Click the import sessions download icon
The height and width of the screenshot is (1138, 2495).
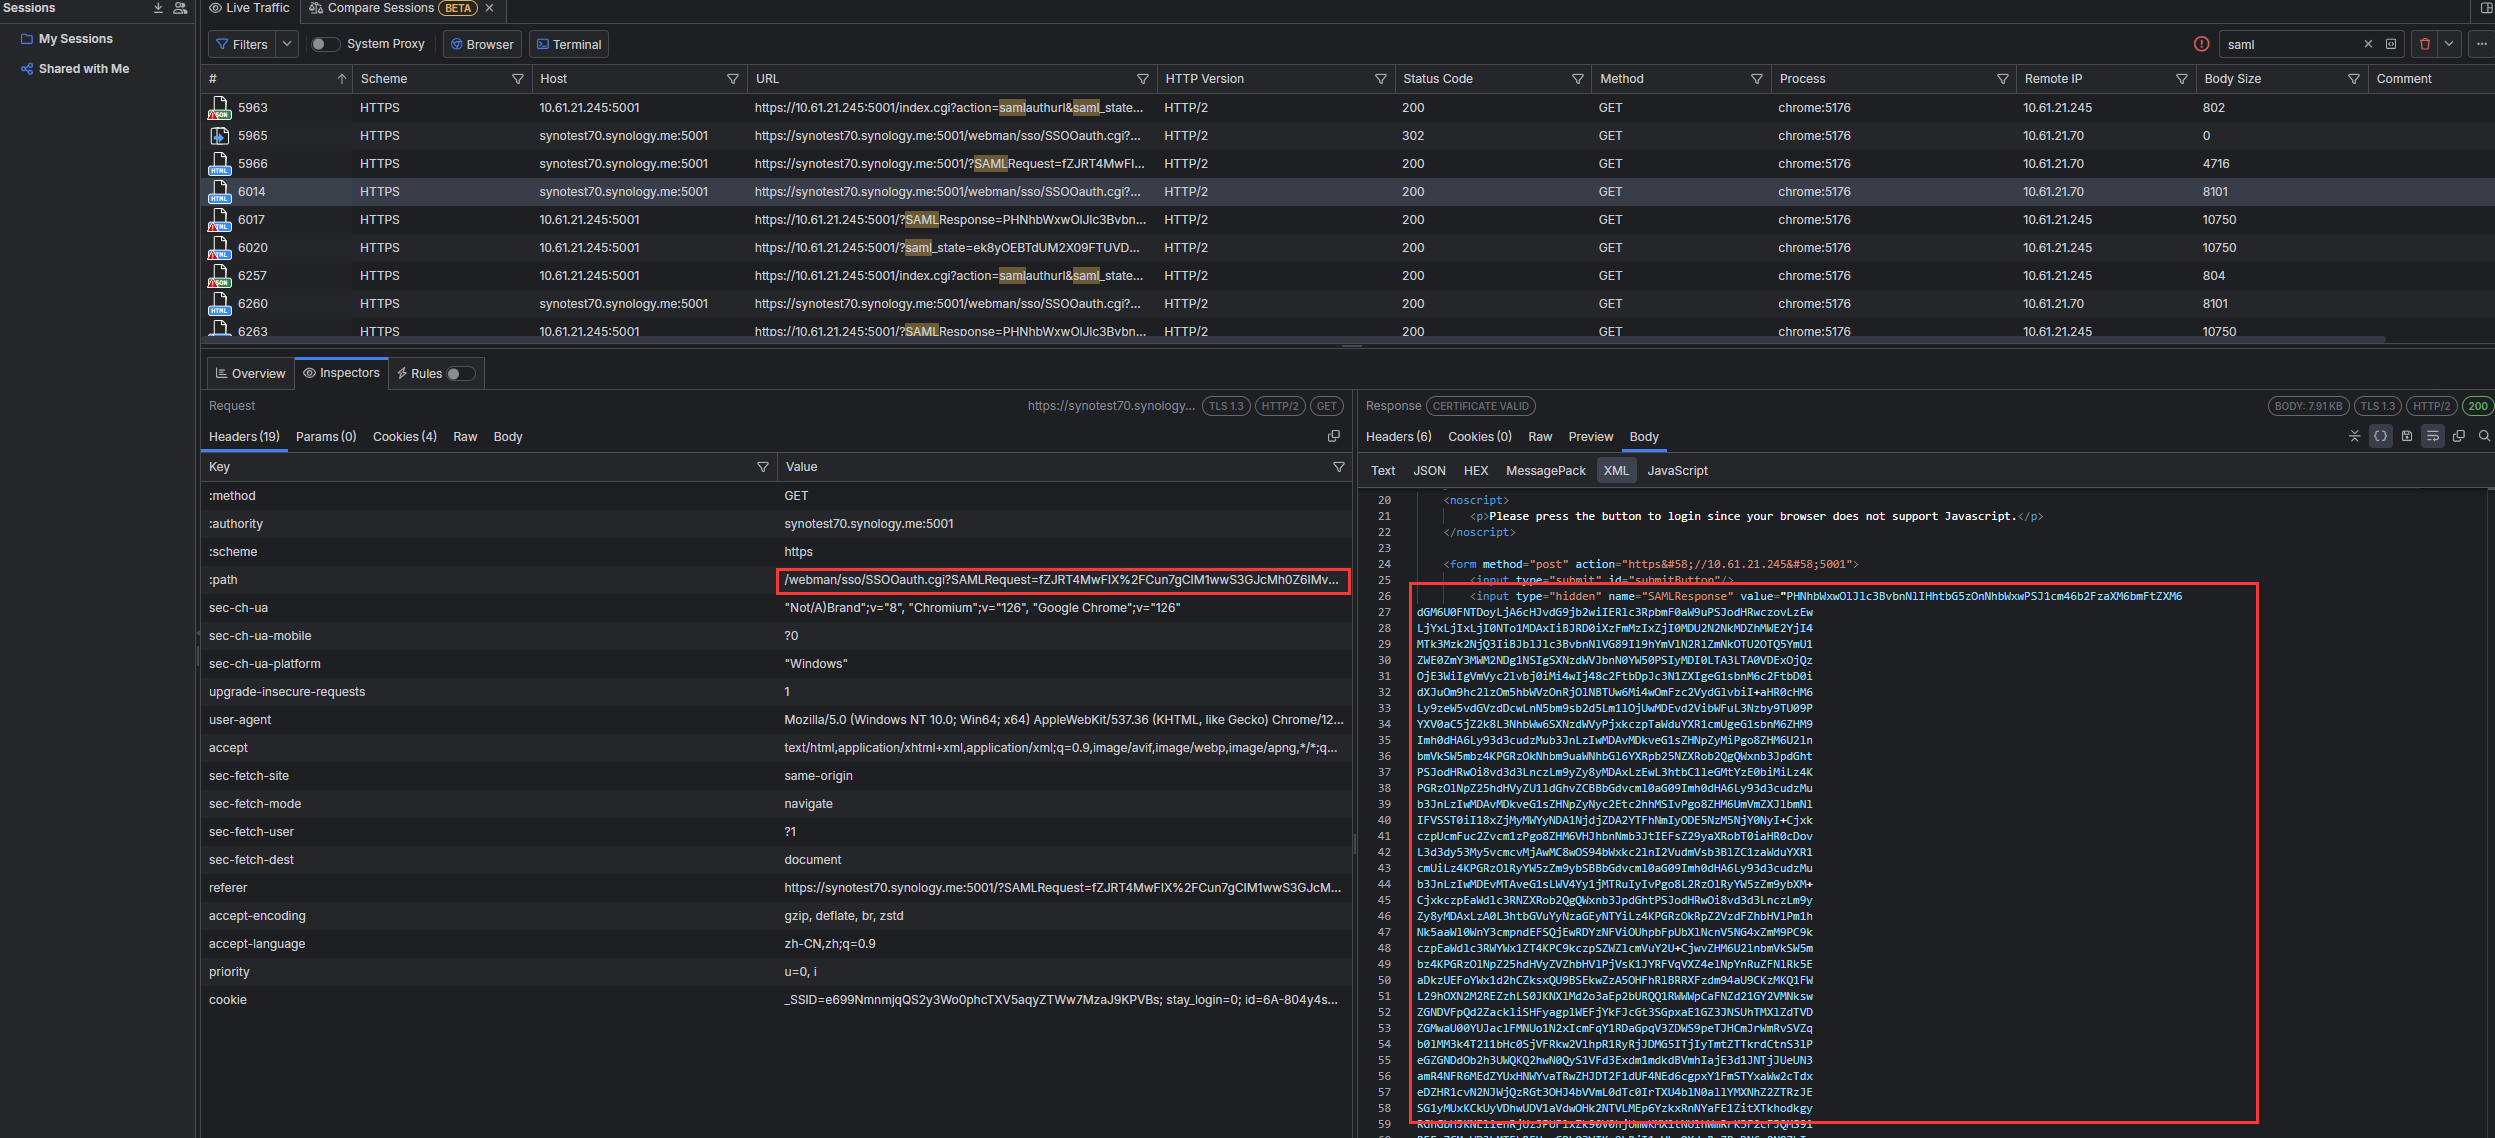point(158,8)
